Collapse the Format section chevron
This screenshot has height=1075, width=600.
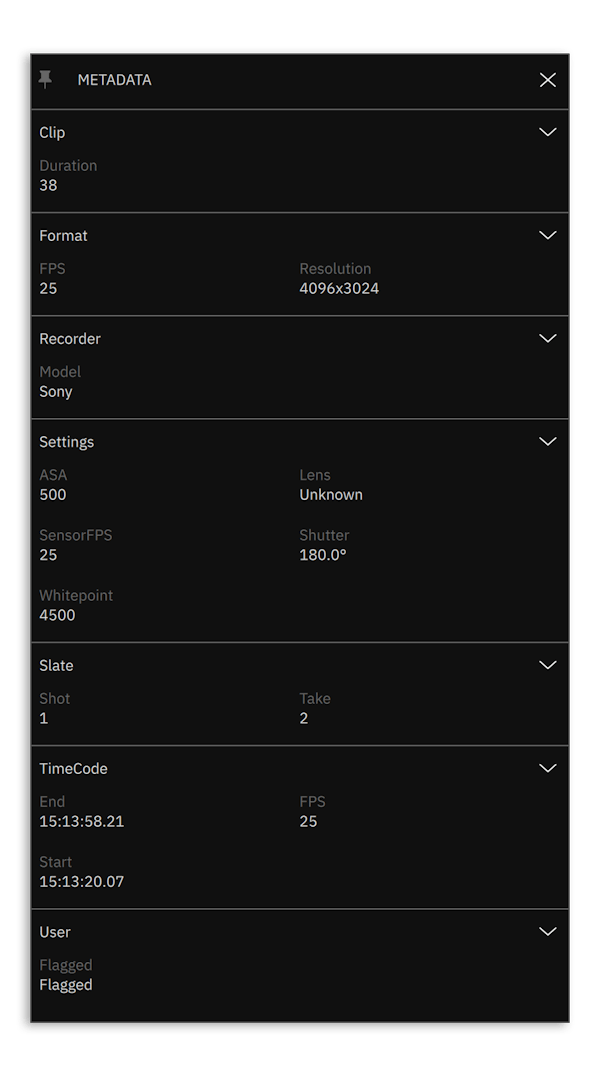[547, 235]
